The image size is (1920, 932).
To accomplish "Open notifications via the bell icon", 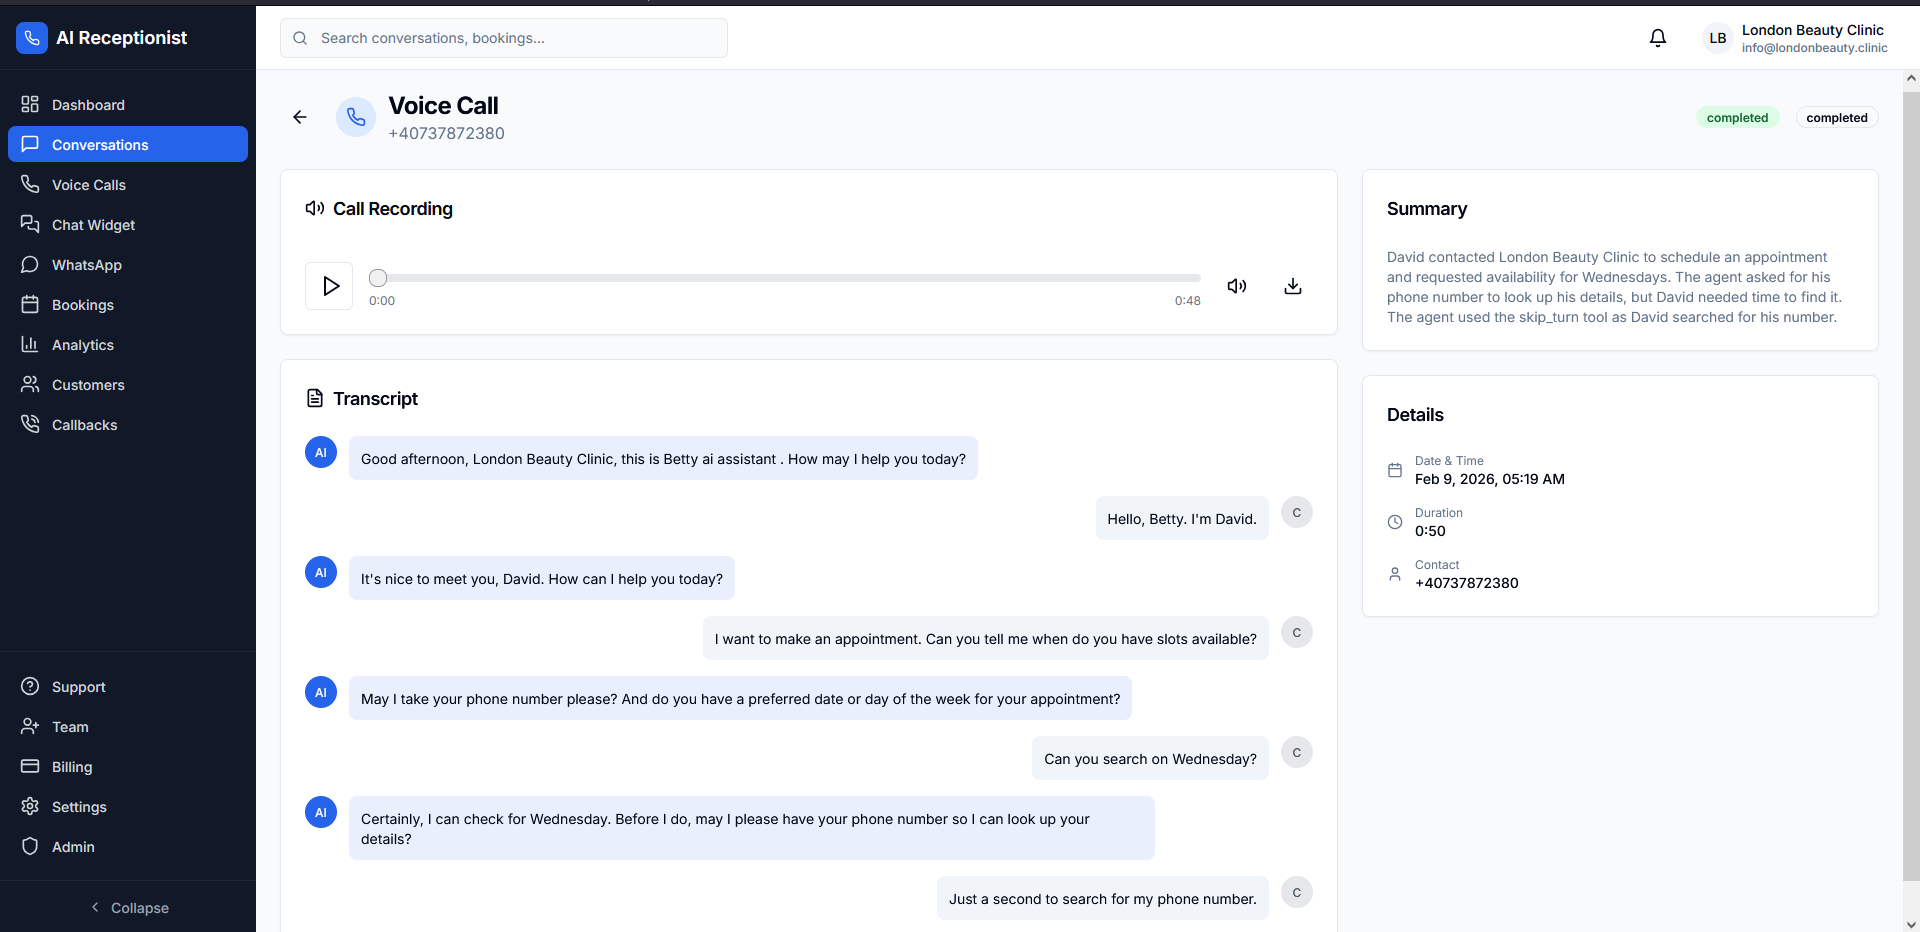I will point(1658,38).
